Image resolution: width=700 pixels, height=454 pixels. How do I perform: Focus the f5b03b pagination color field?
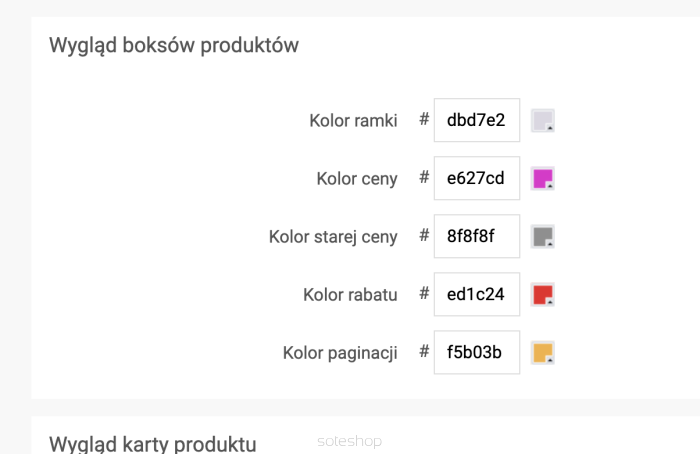click(x=477, y=352)
